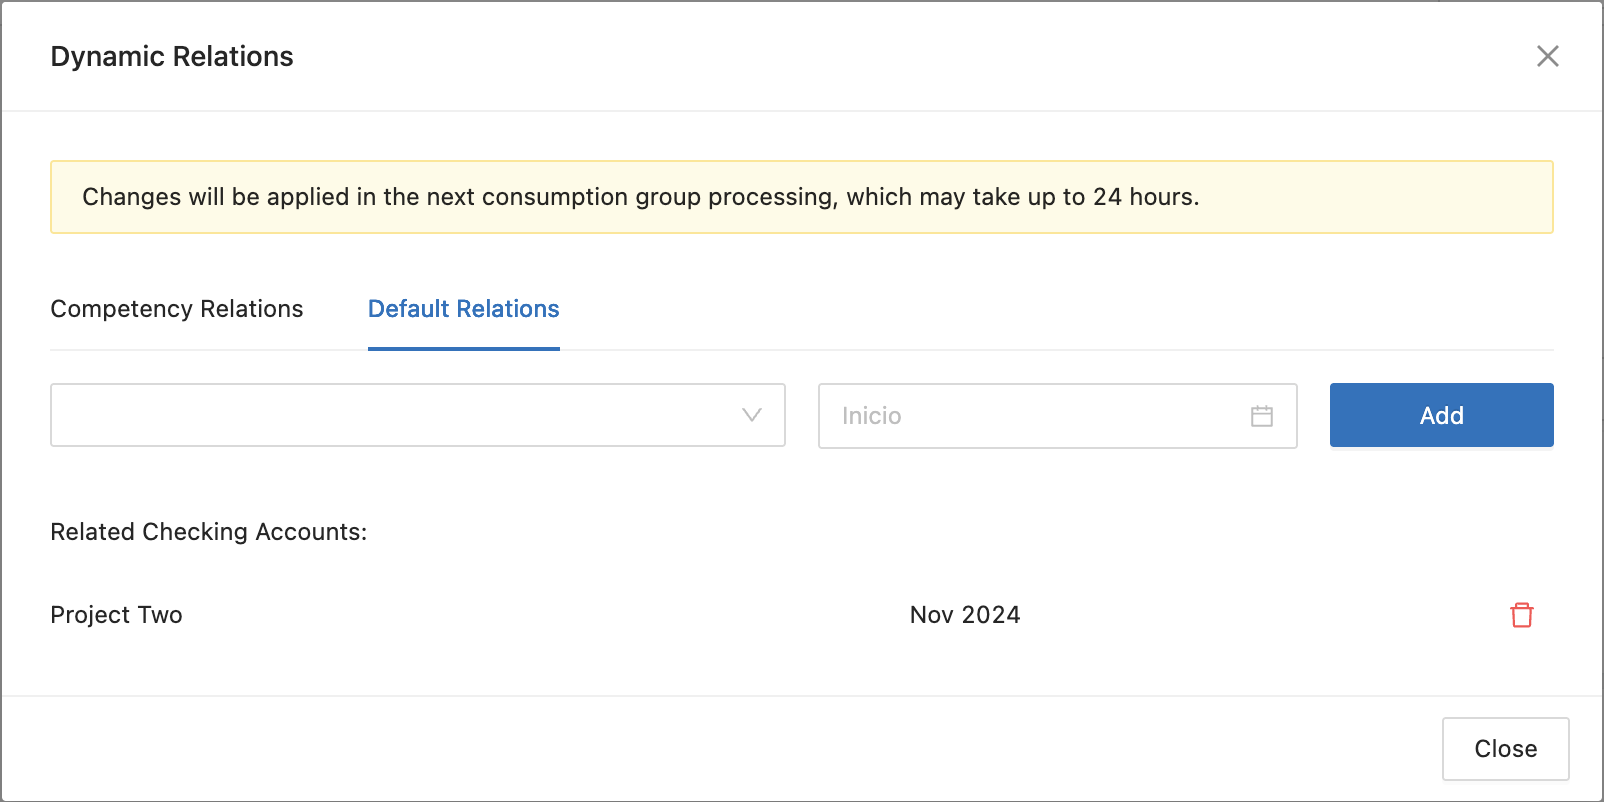Screen dimensions: 1604x802
Task: Click the Nov 2024 start date
Action: pos(964,615)
